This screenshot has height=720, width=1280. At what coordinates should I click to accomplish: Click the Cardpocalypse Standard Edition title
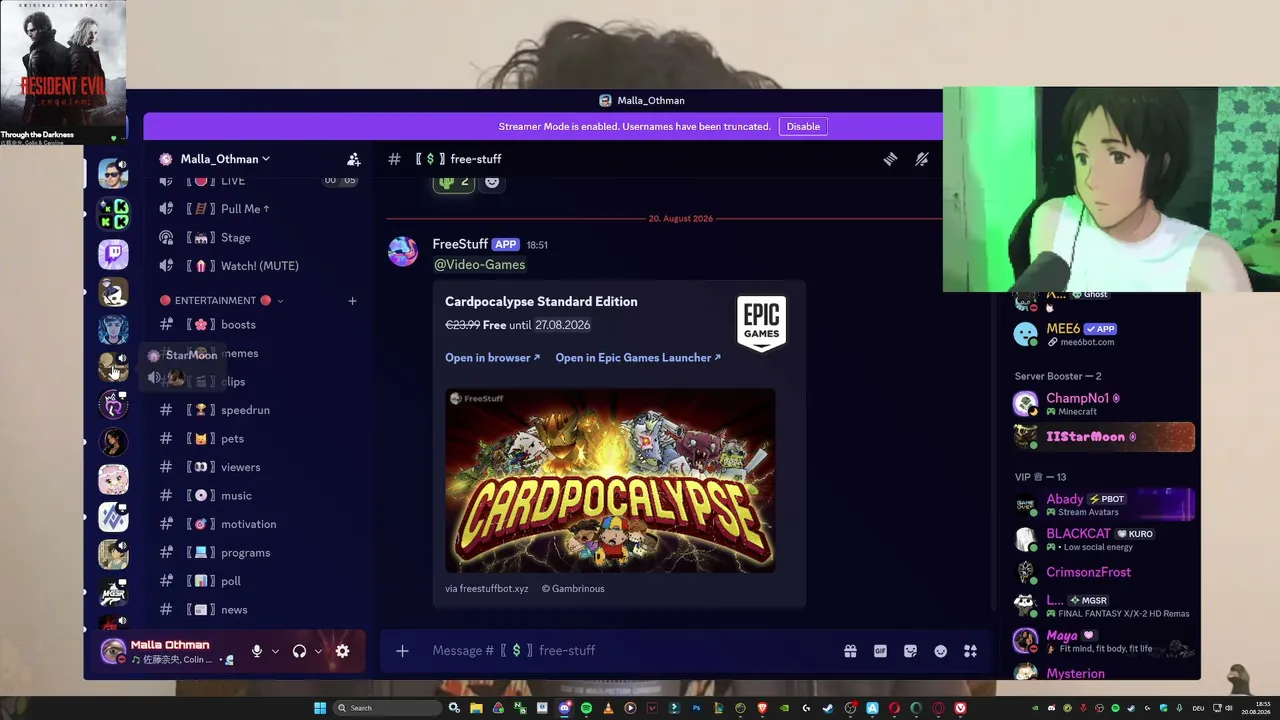(x=541, y=302)
